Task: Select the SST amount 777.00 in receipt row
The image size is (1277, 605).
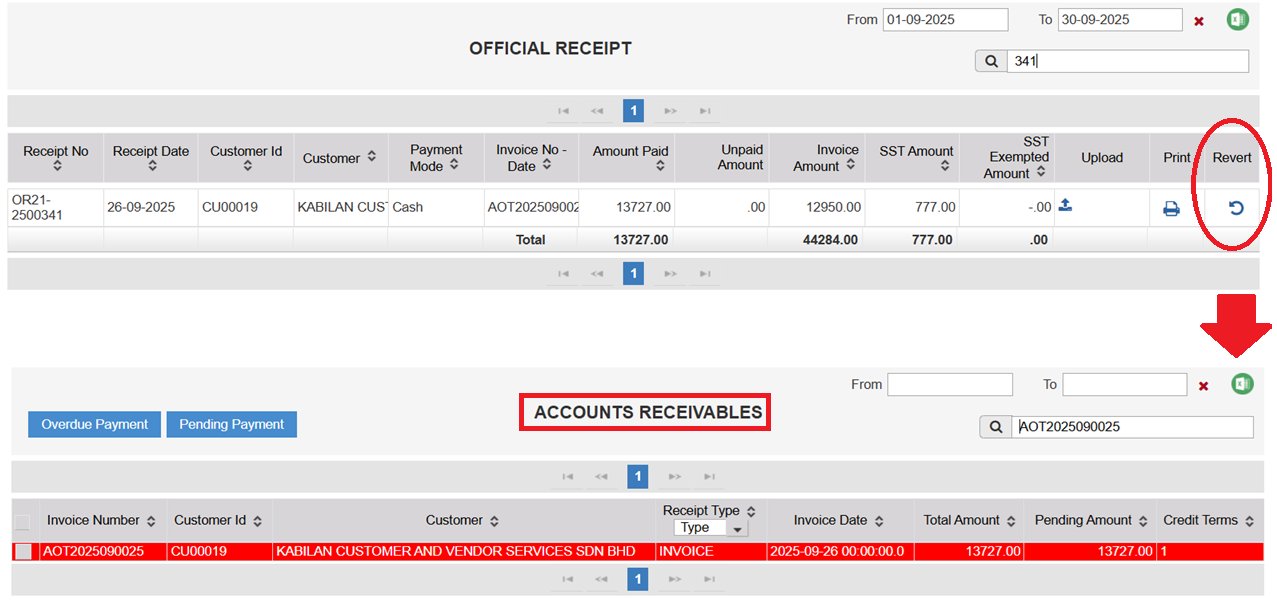Action: click(912, 207)
